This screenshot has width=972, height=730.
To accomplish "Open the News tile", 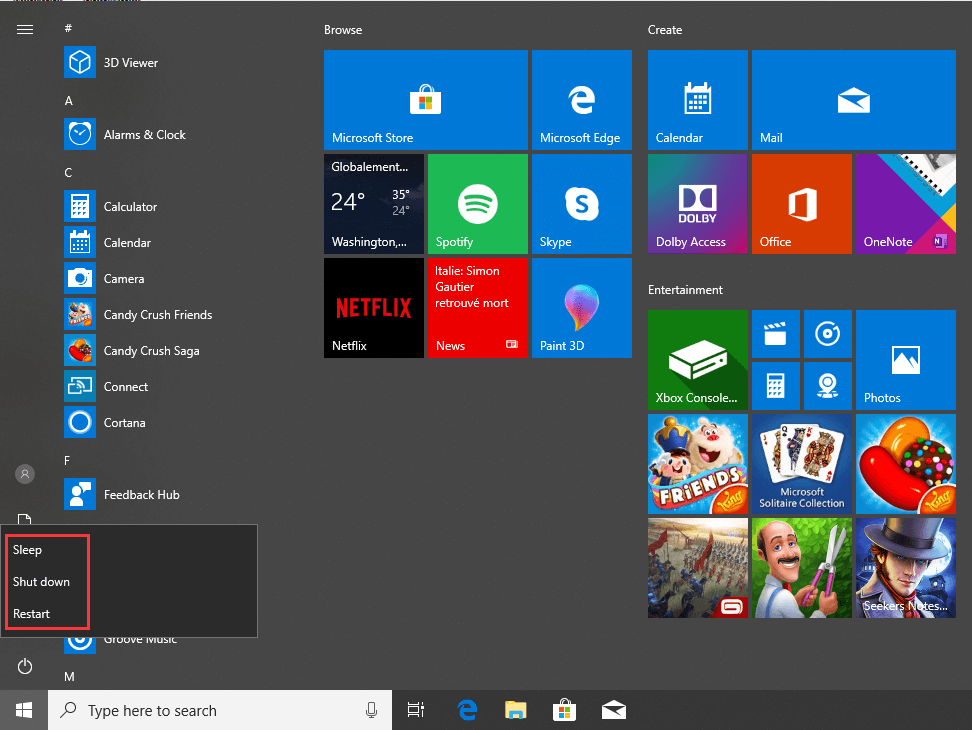I will [x=478, y=308].
